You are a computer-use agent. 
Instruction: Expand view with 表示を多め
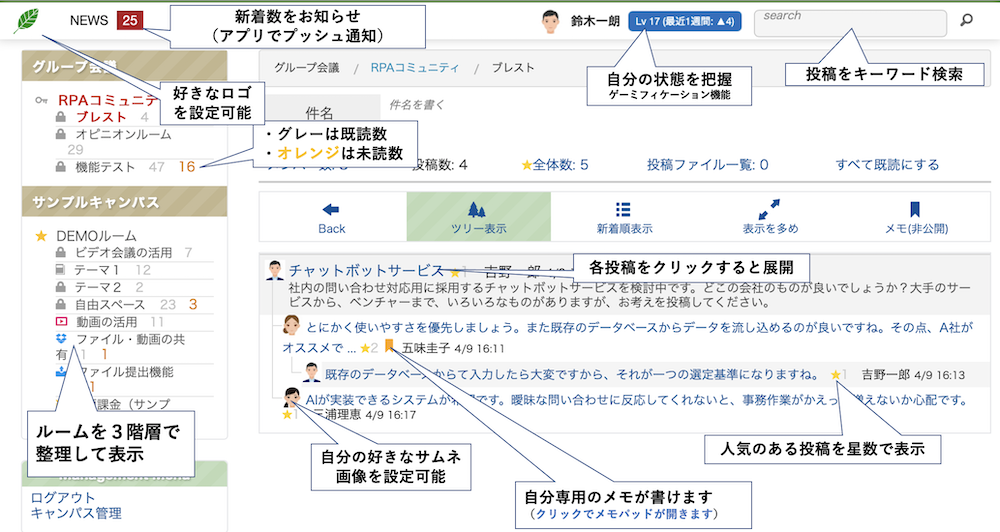pos(769,217)
